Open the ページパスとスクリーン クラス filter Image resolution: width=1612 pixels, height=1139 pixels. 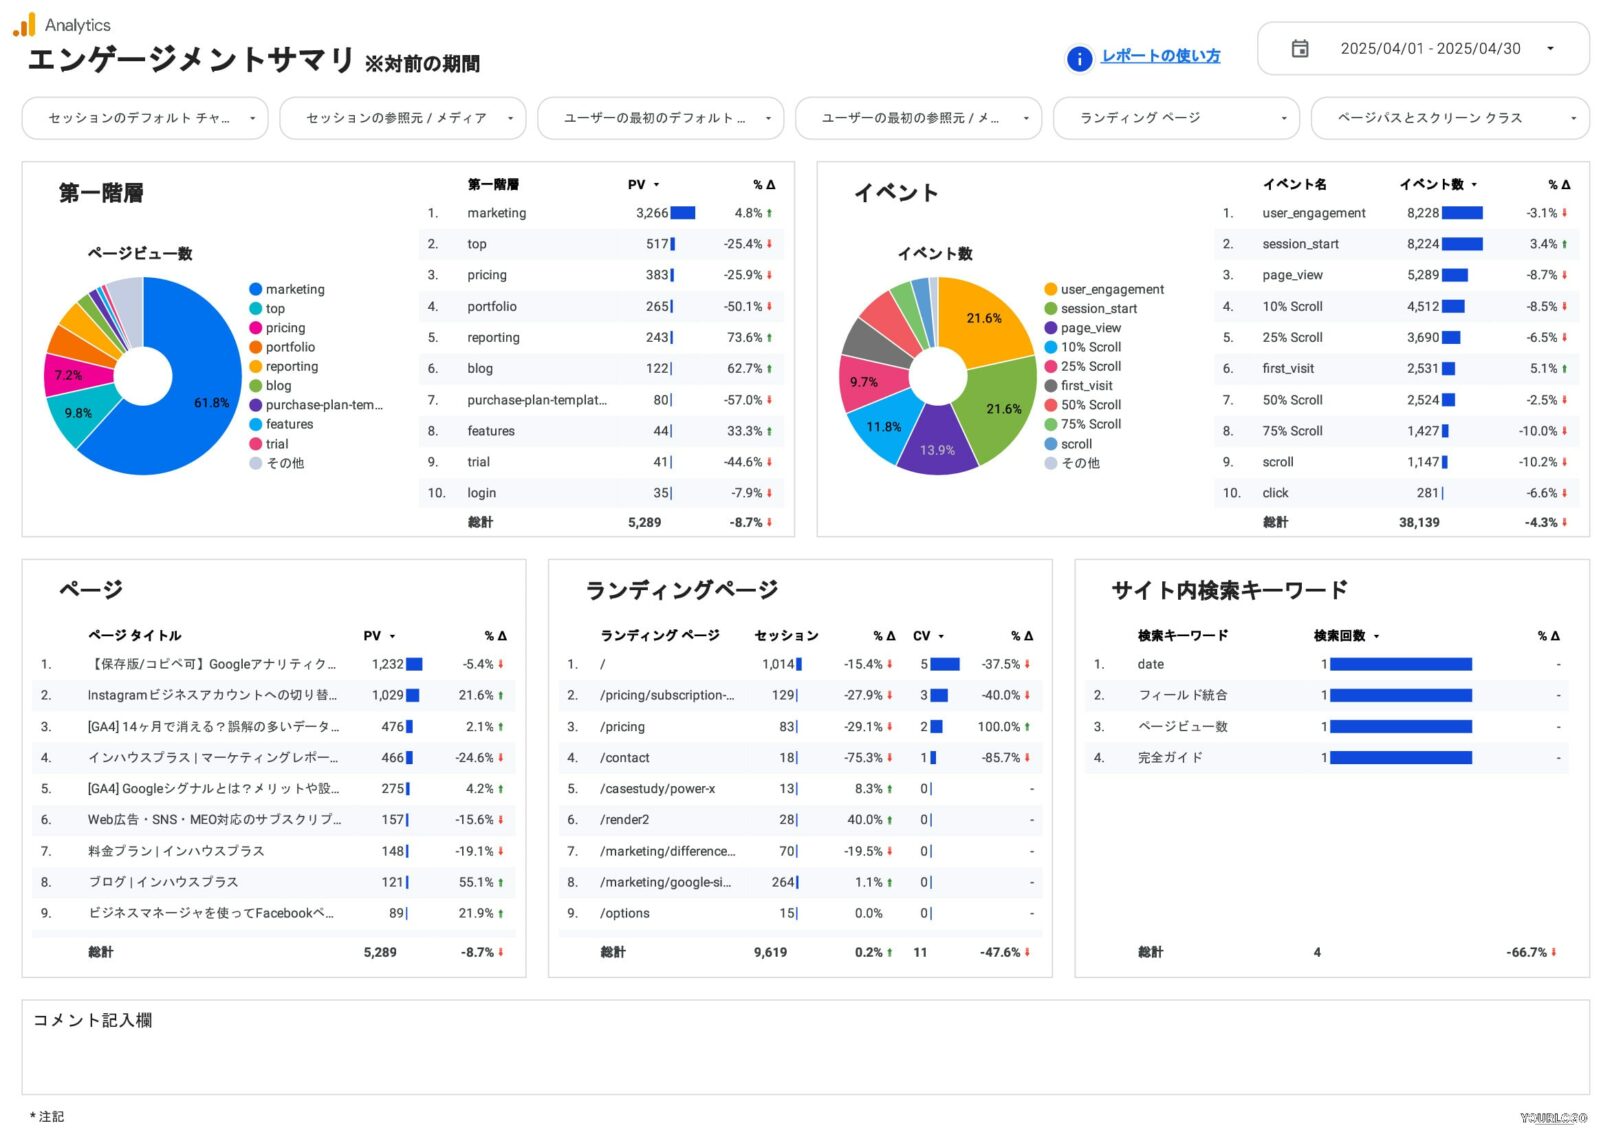click(1448, 118)
